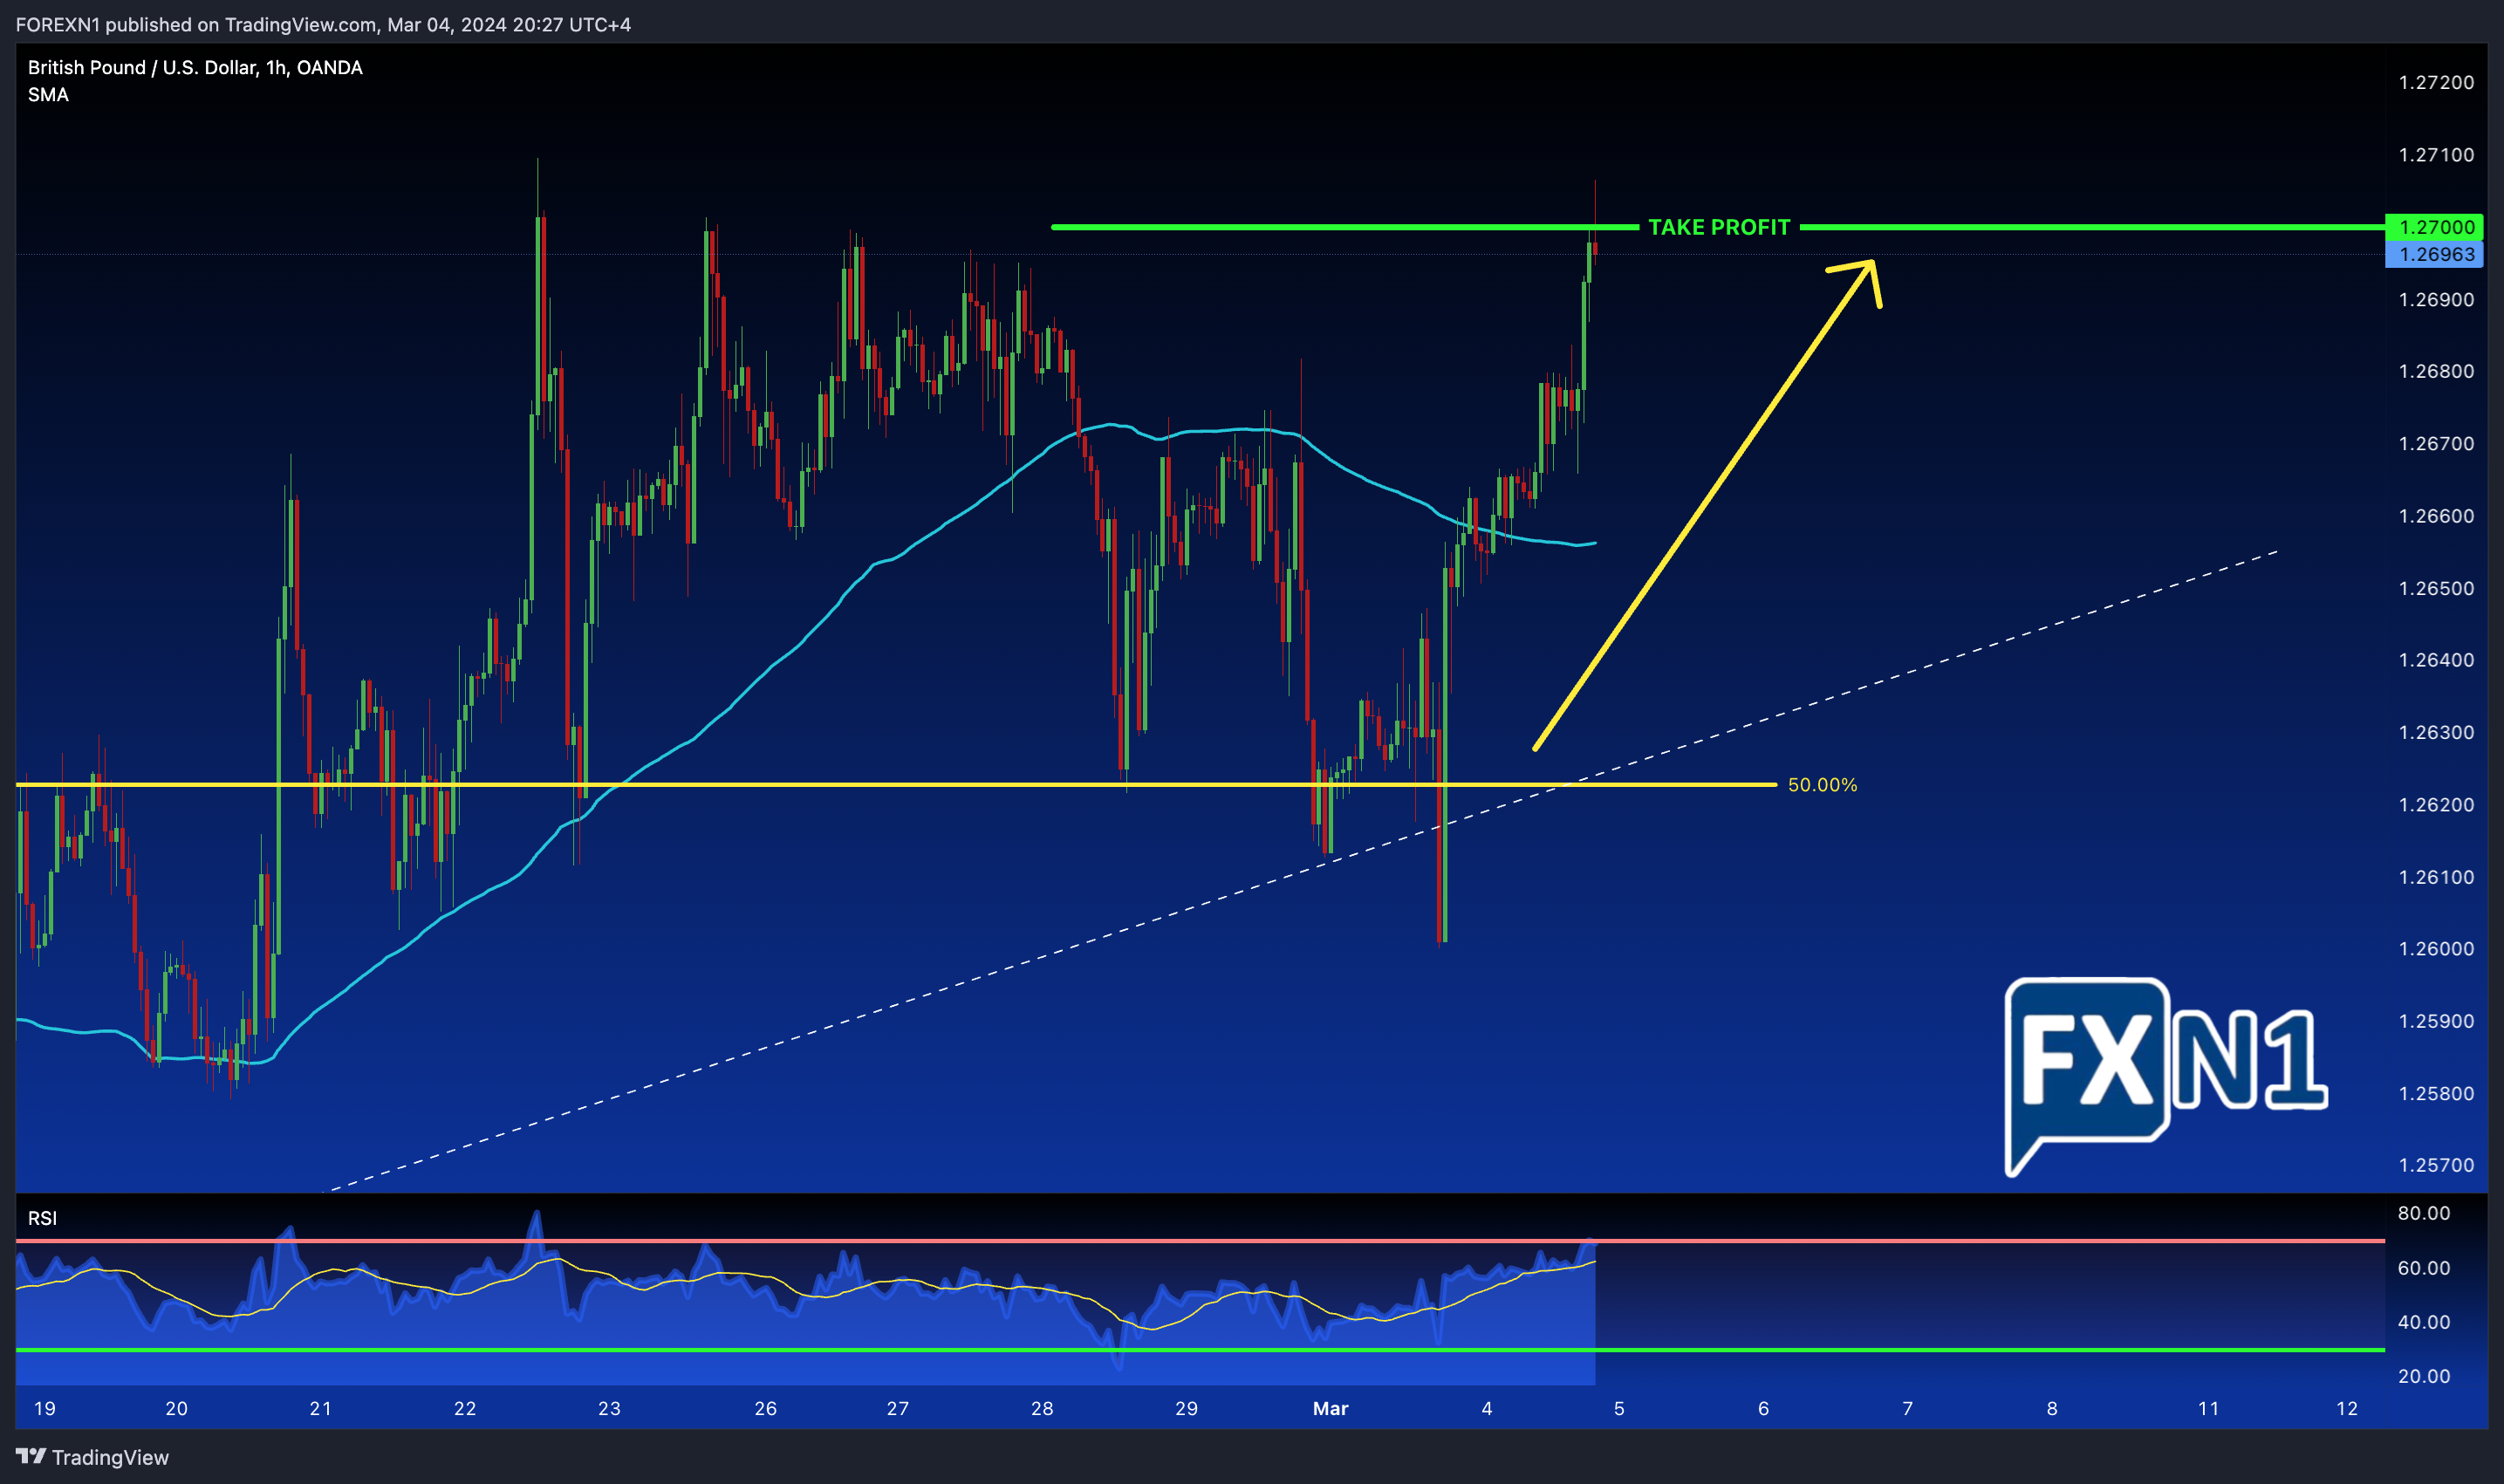Screen dimensions: 2504x1484
Task: Click the date label 11 on time axis
Action: (2208, 1408)
